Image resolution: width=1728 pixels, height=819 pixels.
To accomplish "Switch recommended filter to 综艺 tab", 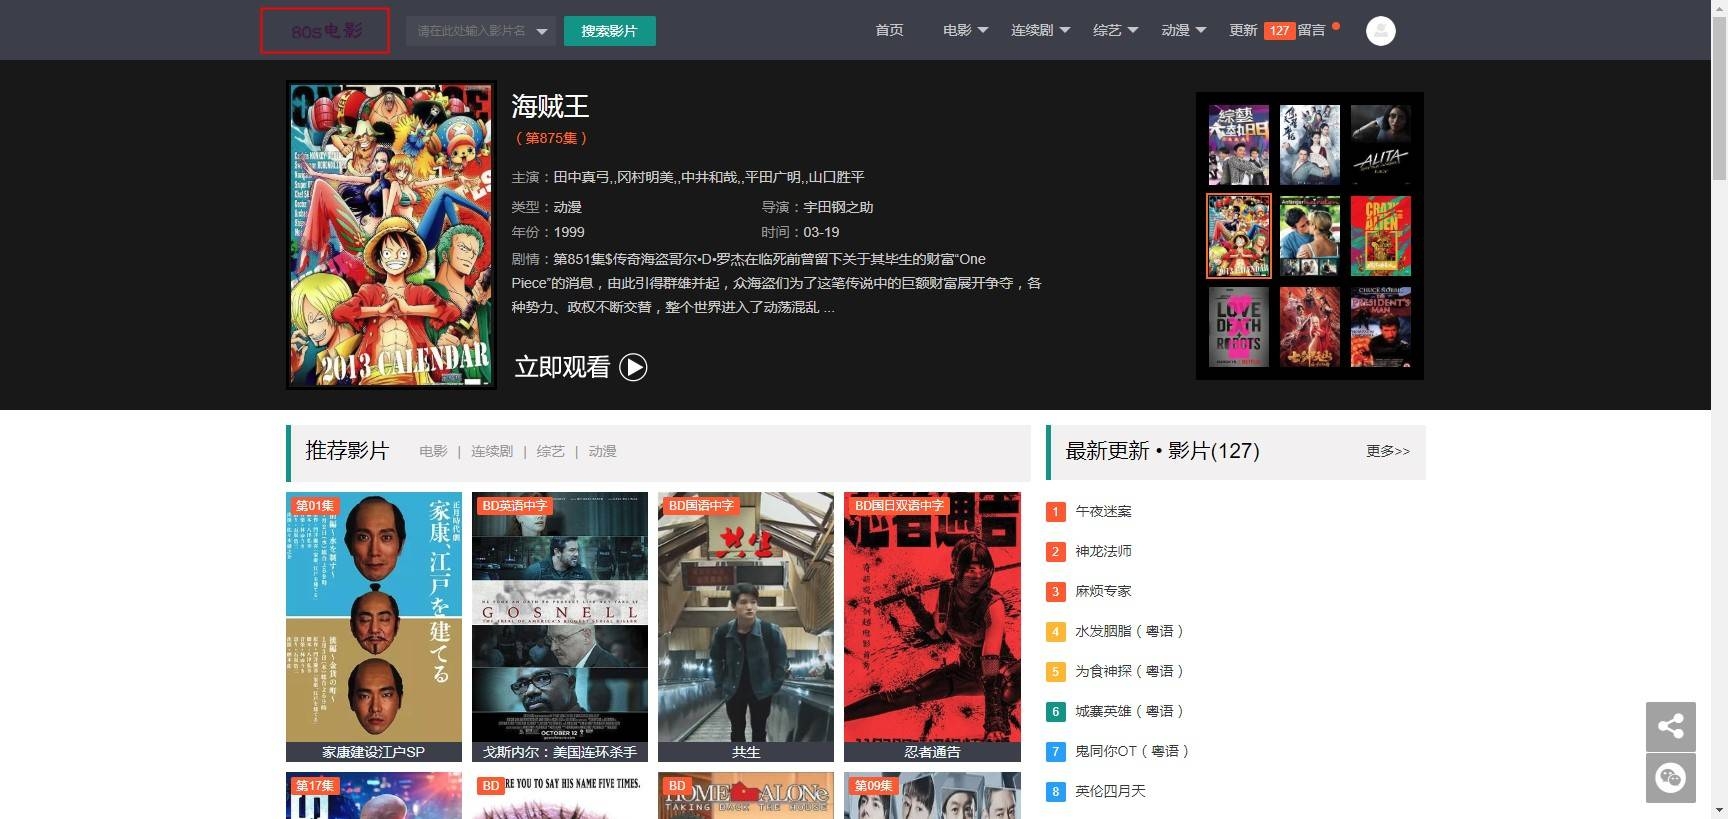I will coord(550,452).
